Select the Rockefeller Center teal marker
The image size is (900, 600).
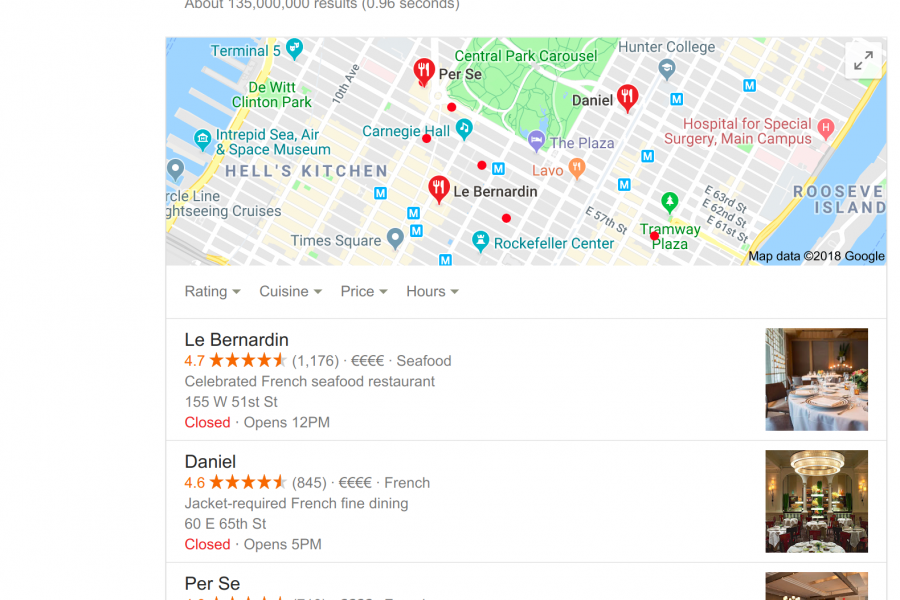pyautogui.click(x=480, y=241)
